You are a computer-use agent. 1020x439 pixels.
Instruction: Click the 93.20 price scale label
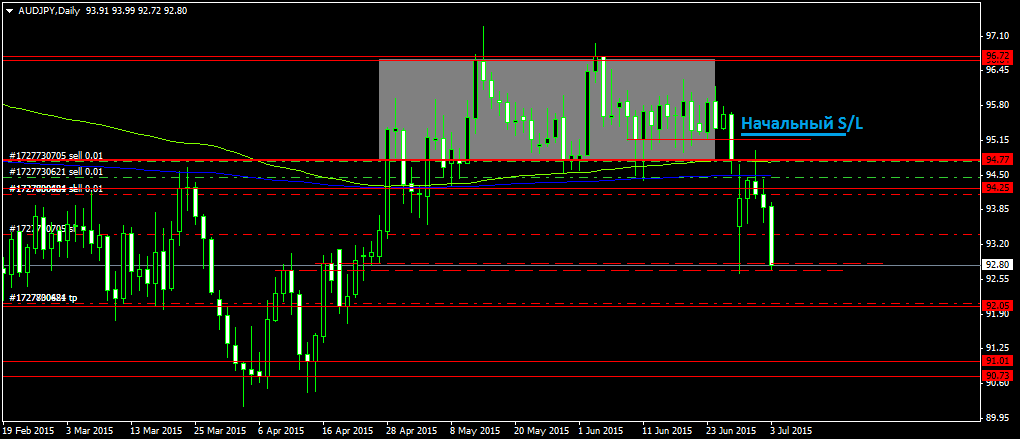pos(998,243)
